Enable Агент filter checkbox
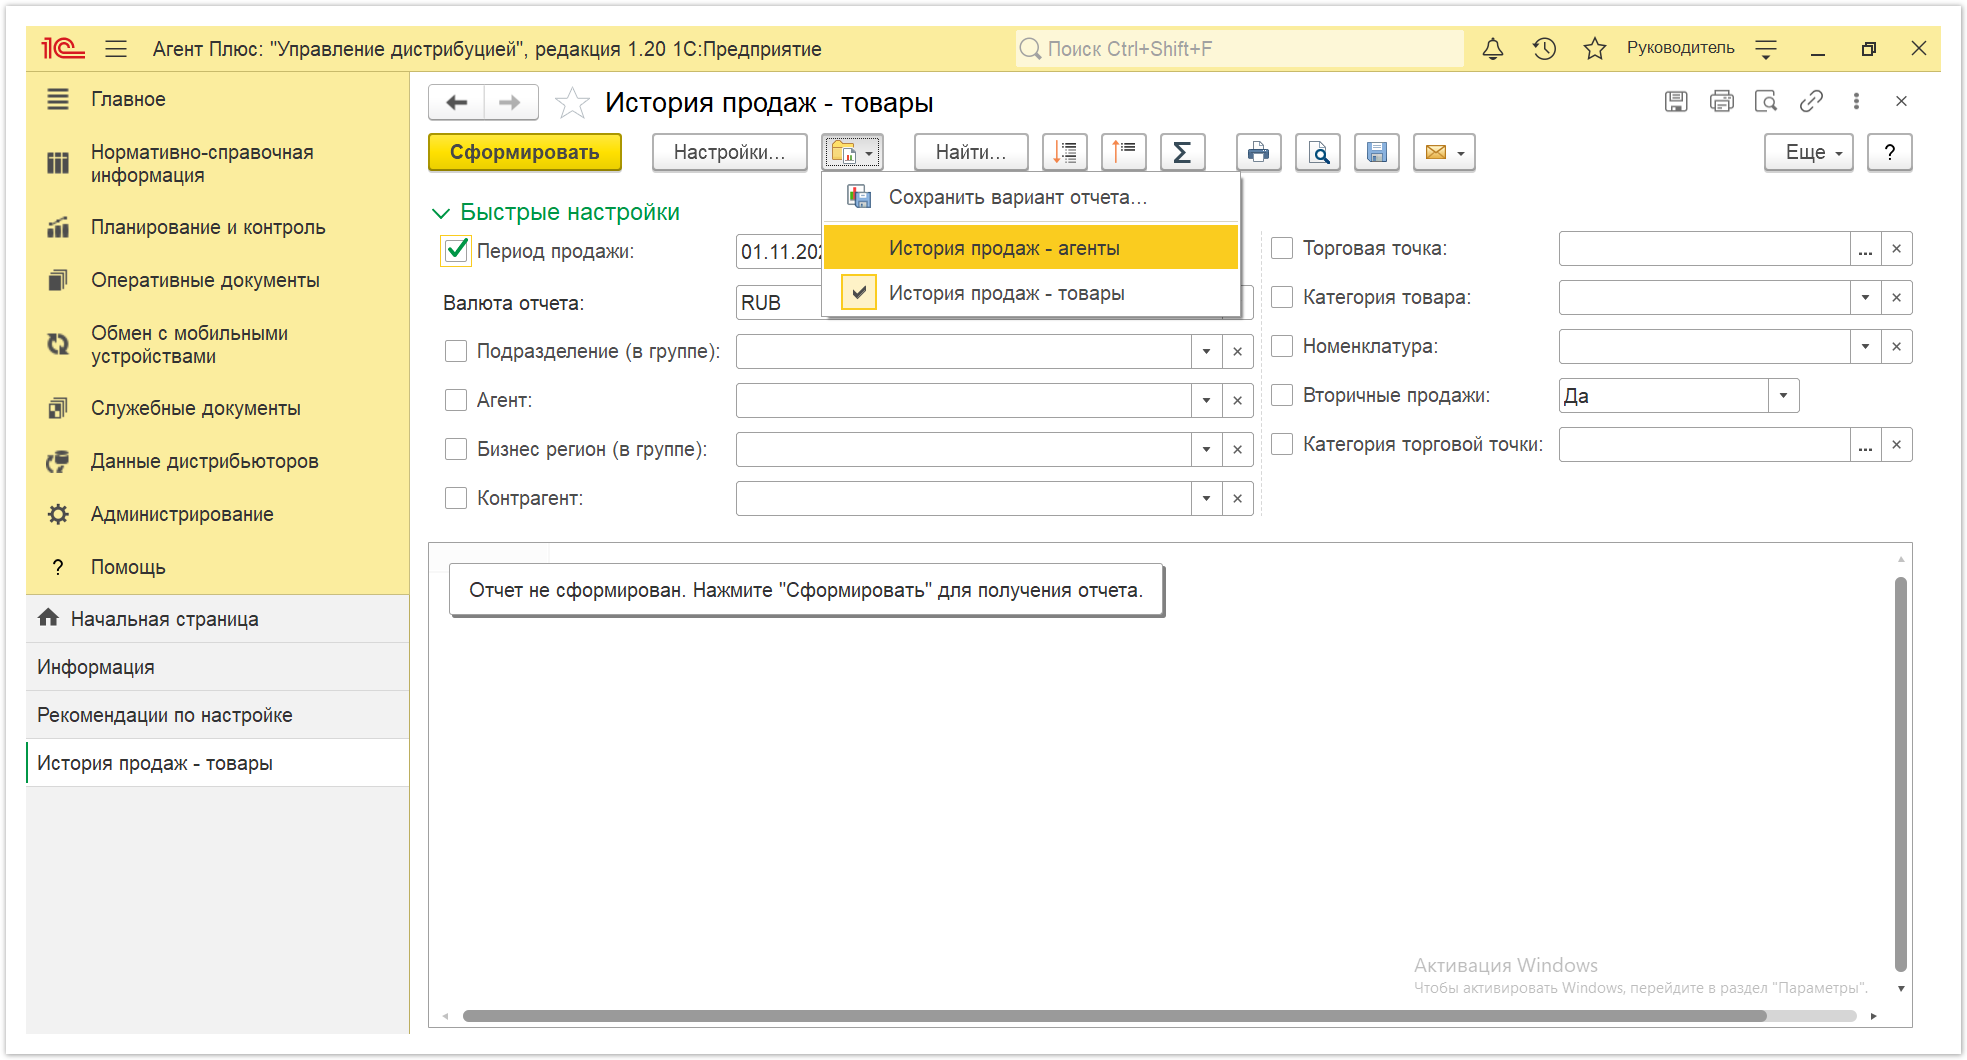Image resolution: width=1967 pixels, height=1060 pixels. pos(456,400)
